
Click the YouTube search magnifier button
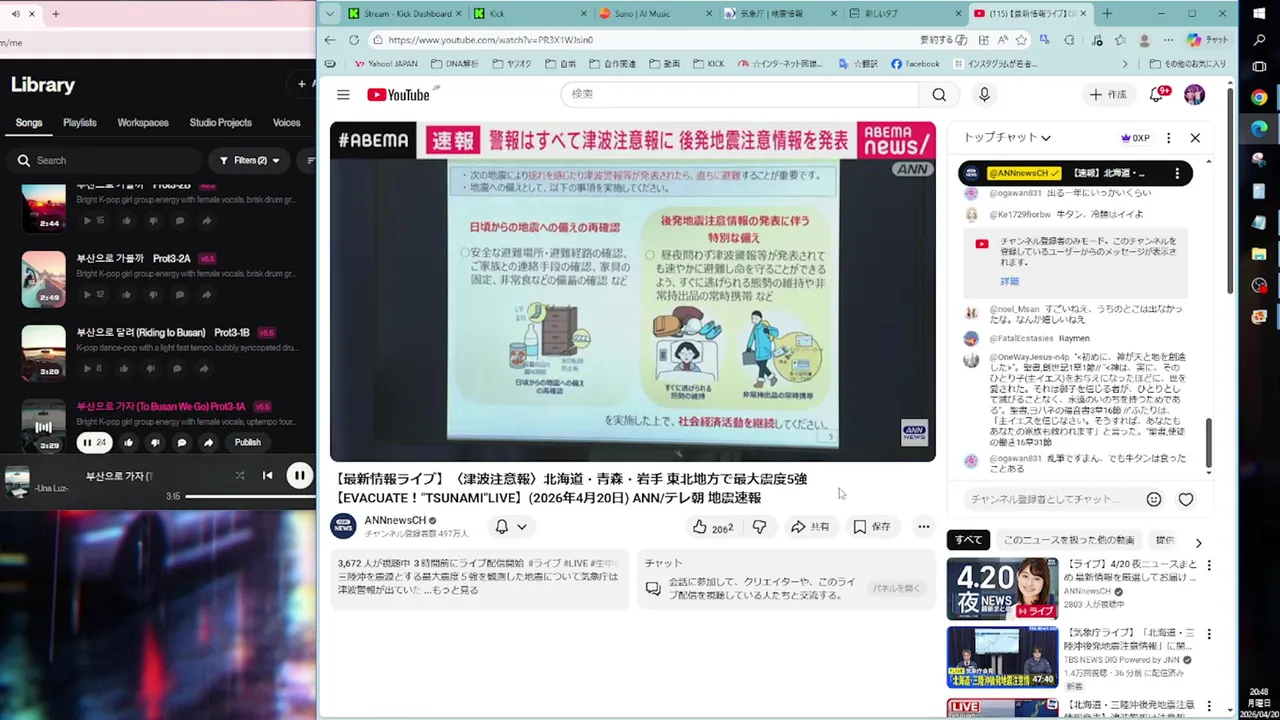[x=939, y=94]
